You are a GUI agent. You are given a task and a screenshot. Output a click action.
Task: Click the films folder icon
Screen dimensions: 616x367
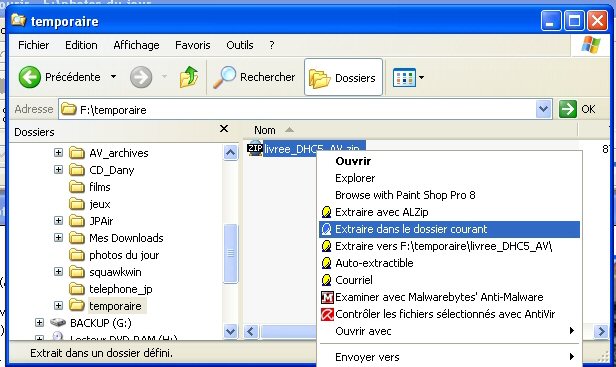[77, 187]
